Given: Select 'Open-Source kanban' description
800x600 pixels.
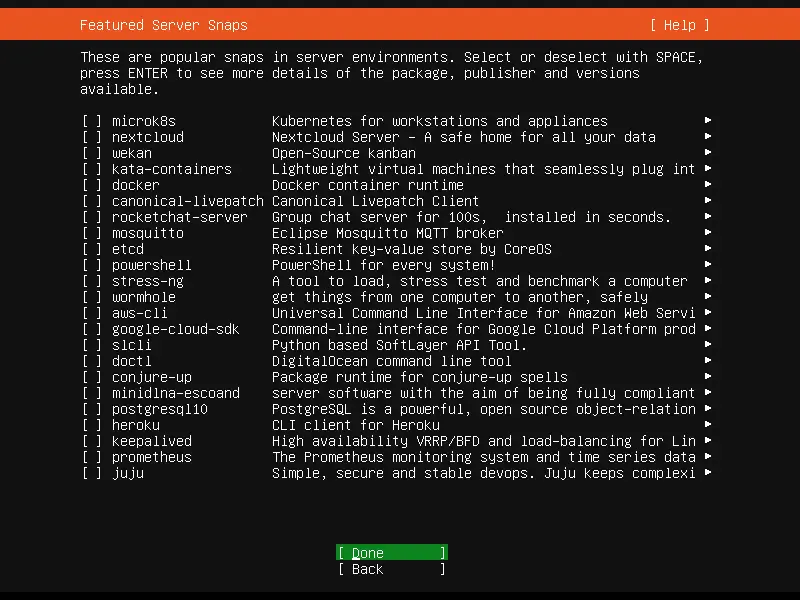Looking at the screenshot, I should point(344,153).
